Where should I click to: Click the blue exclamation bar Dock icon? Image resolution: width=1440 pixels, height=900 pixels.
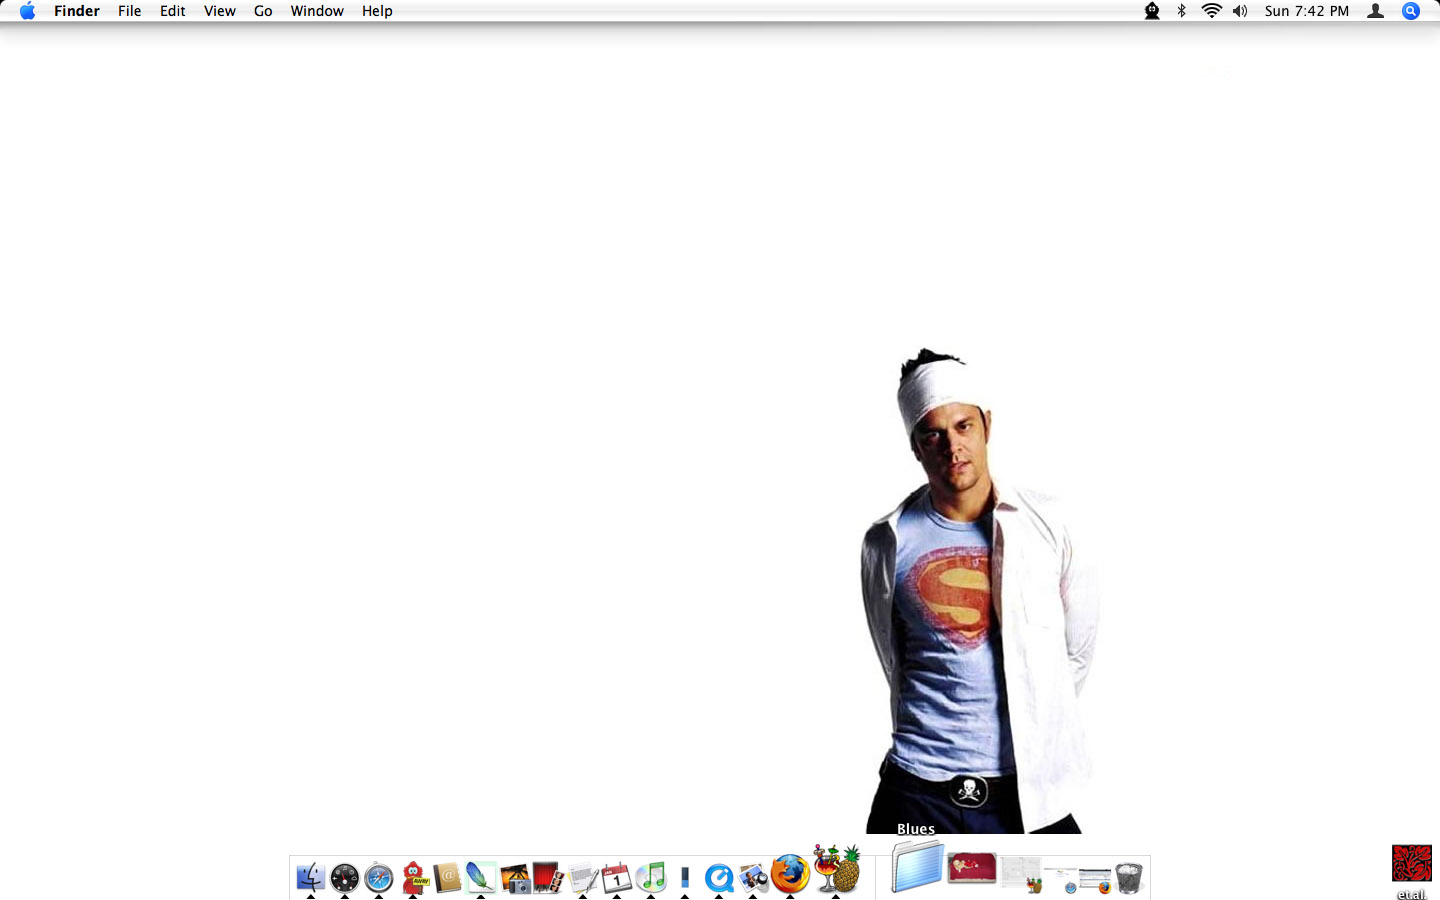click(x=685, y=877)
